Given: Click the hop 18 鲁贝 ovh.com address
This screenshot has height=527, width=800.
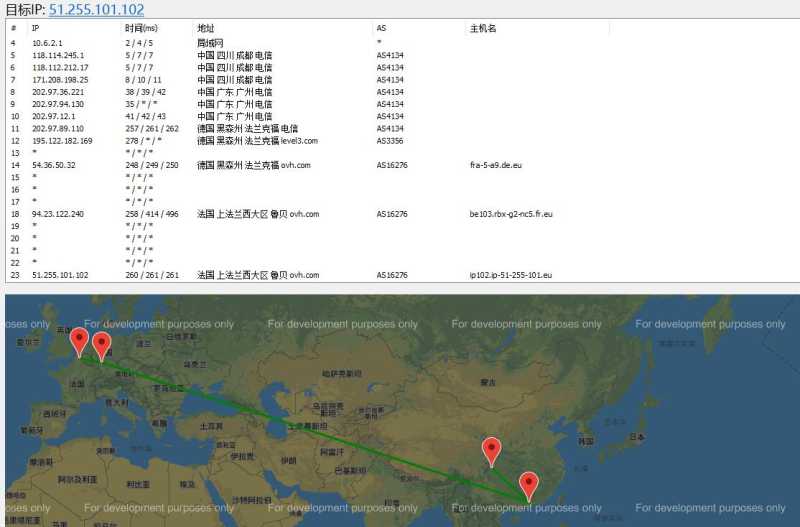Looking at the screenshot, I should [x=258, y=214].
